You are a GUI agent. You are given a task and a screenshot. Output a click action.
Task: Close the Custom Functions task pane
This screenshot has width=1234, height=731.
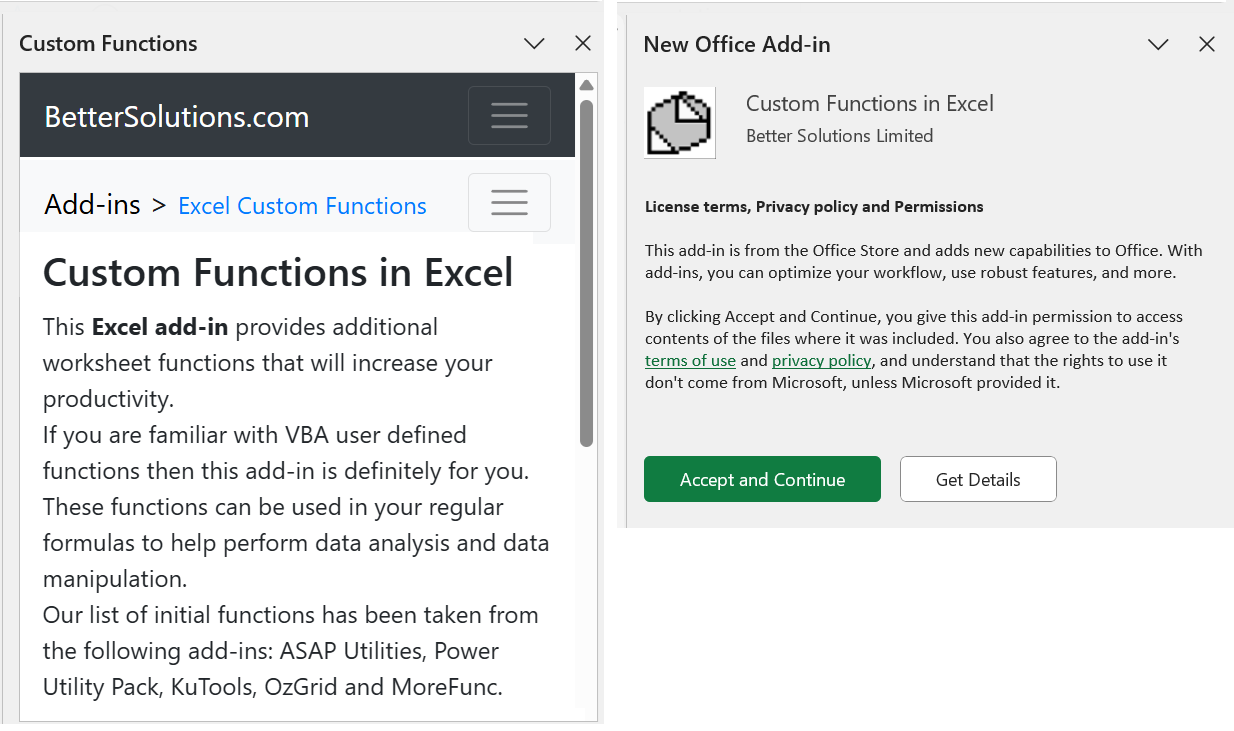click(x=583, y=43)
